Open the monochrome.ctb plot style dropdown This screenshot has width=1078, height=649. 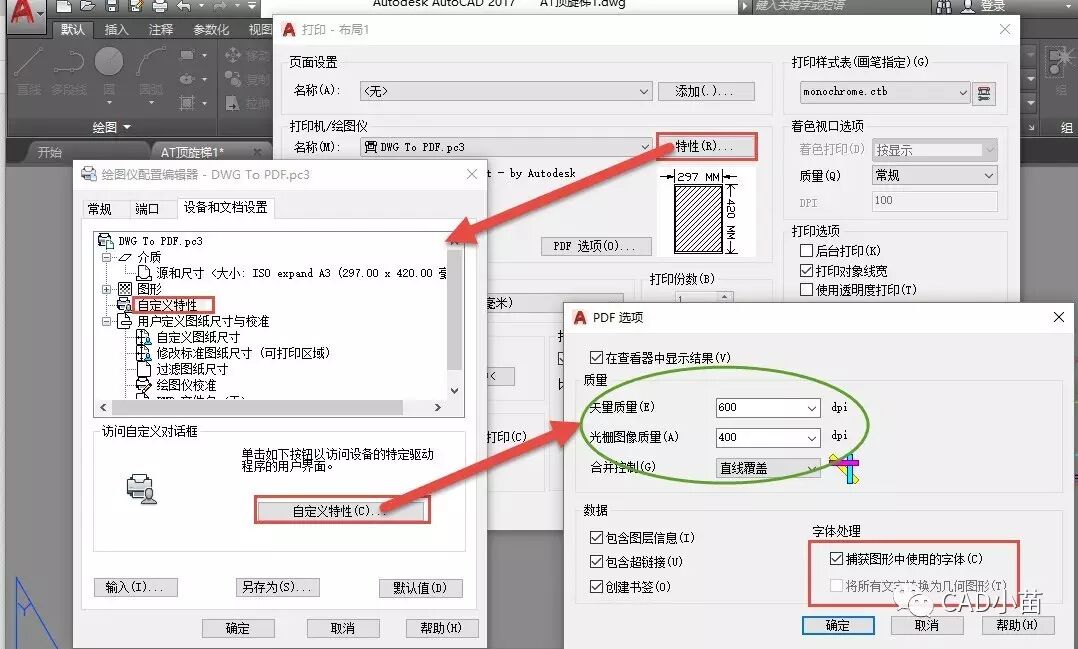point(884,91)
